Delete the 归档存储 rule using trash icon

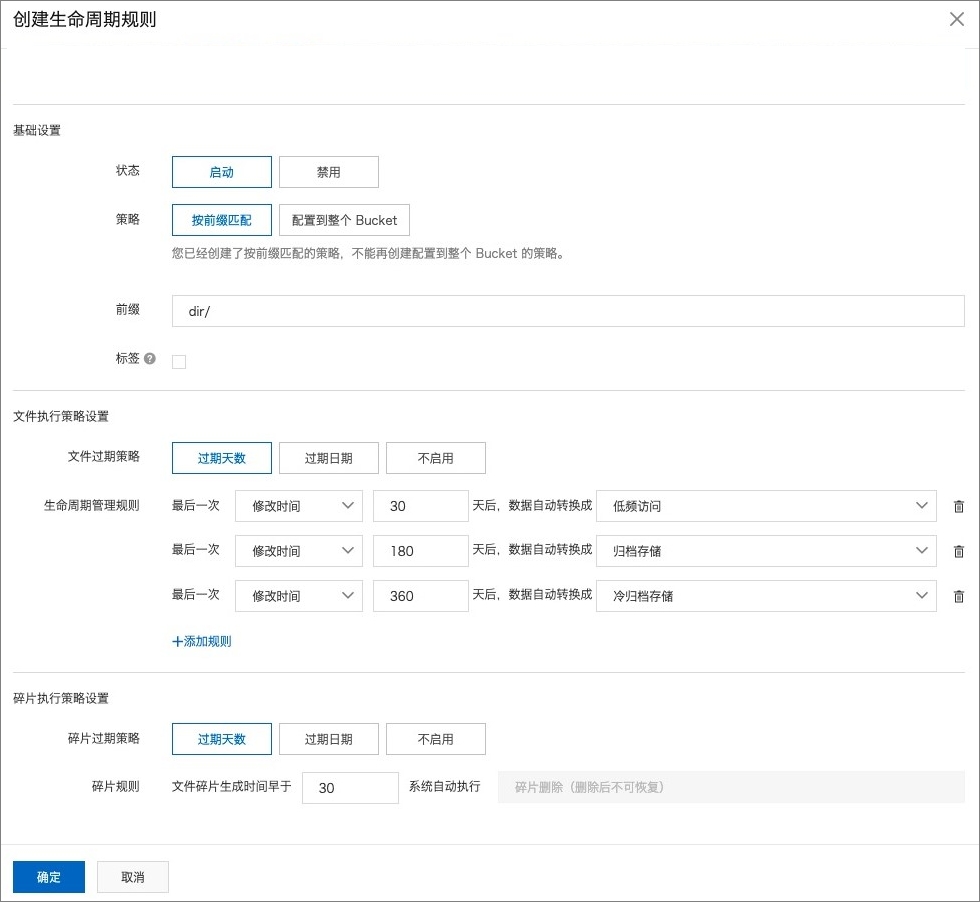pos(958,551)
